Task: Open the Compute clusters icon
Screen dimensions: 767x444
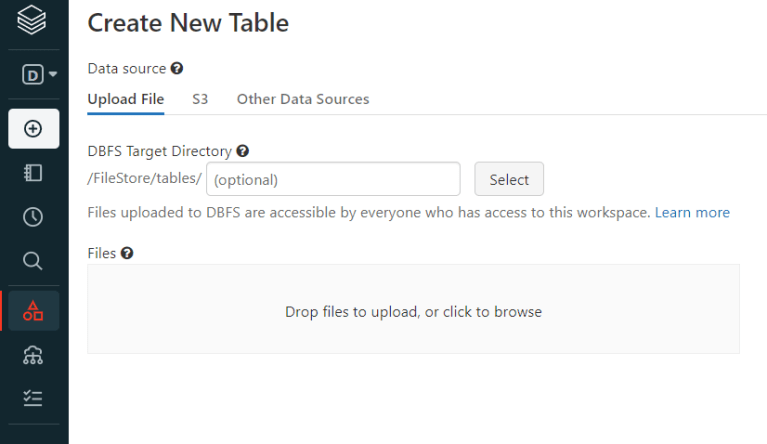Action: pyautogui.click(x=33, y=355)
